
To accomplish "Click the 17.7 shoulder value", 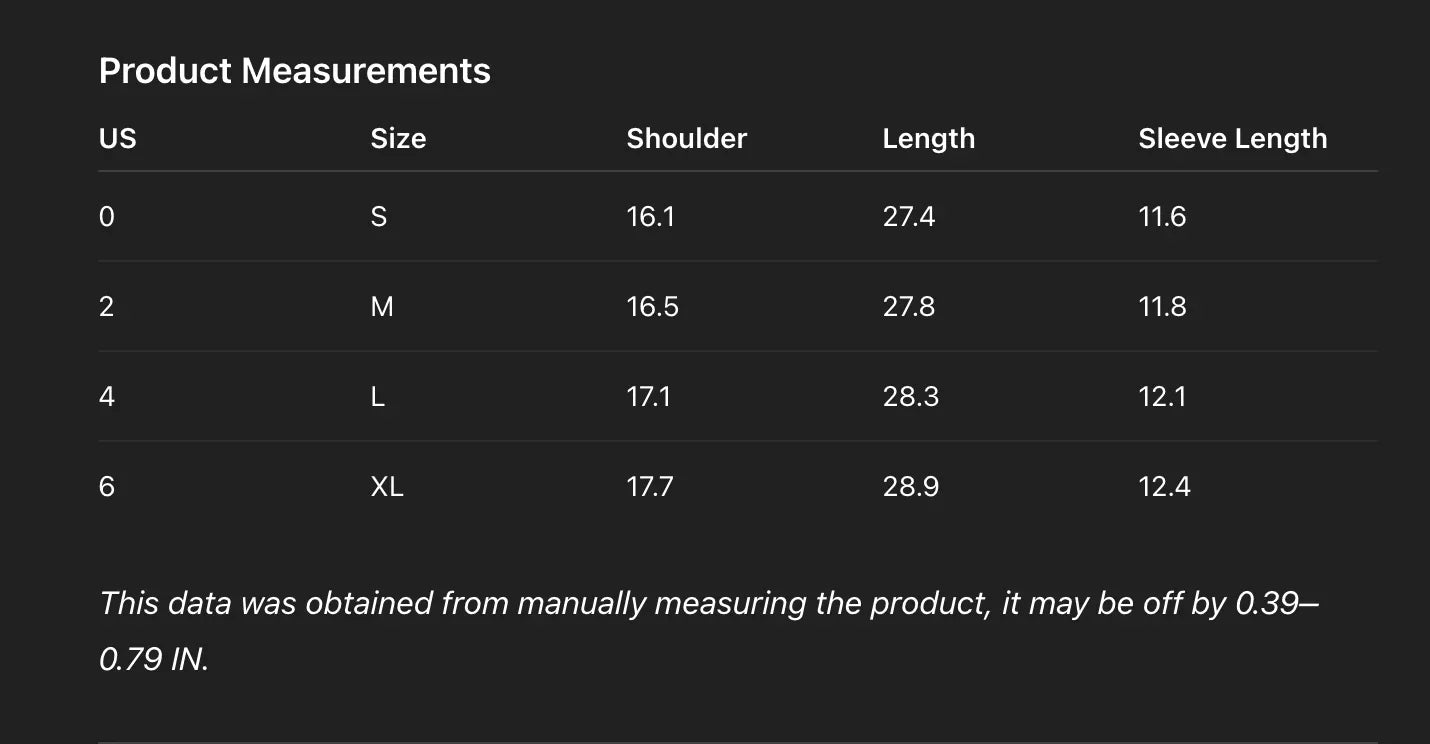I will tap(650, 486).
